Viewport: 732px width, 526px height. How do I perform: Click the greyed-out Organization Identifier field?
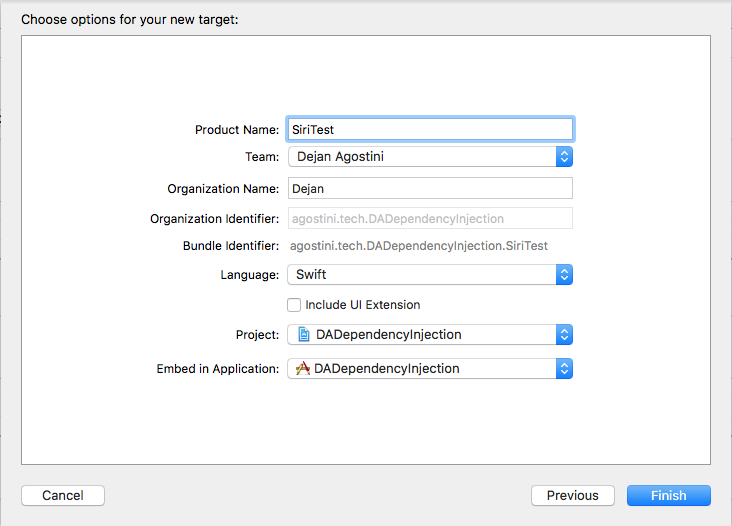[x=430, y=218]
